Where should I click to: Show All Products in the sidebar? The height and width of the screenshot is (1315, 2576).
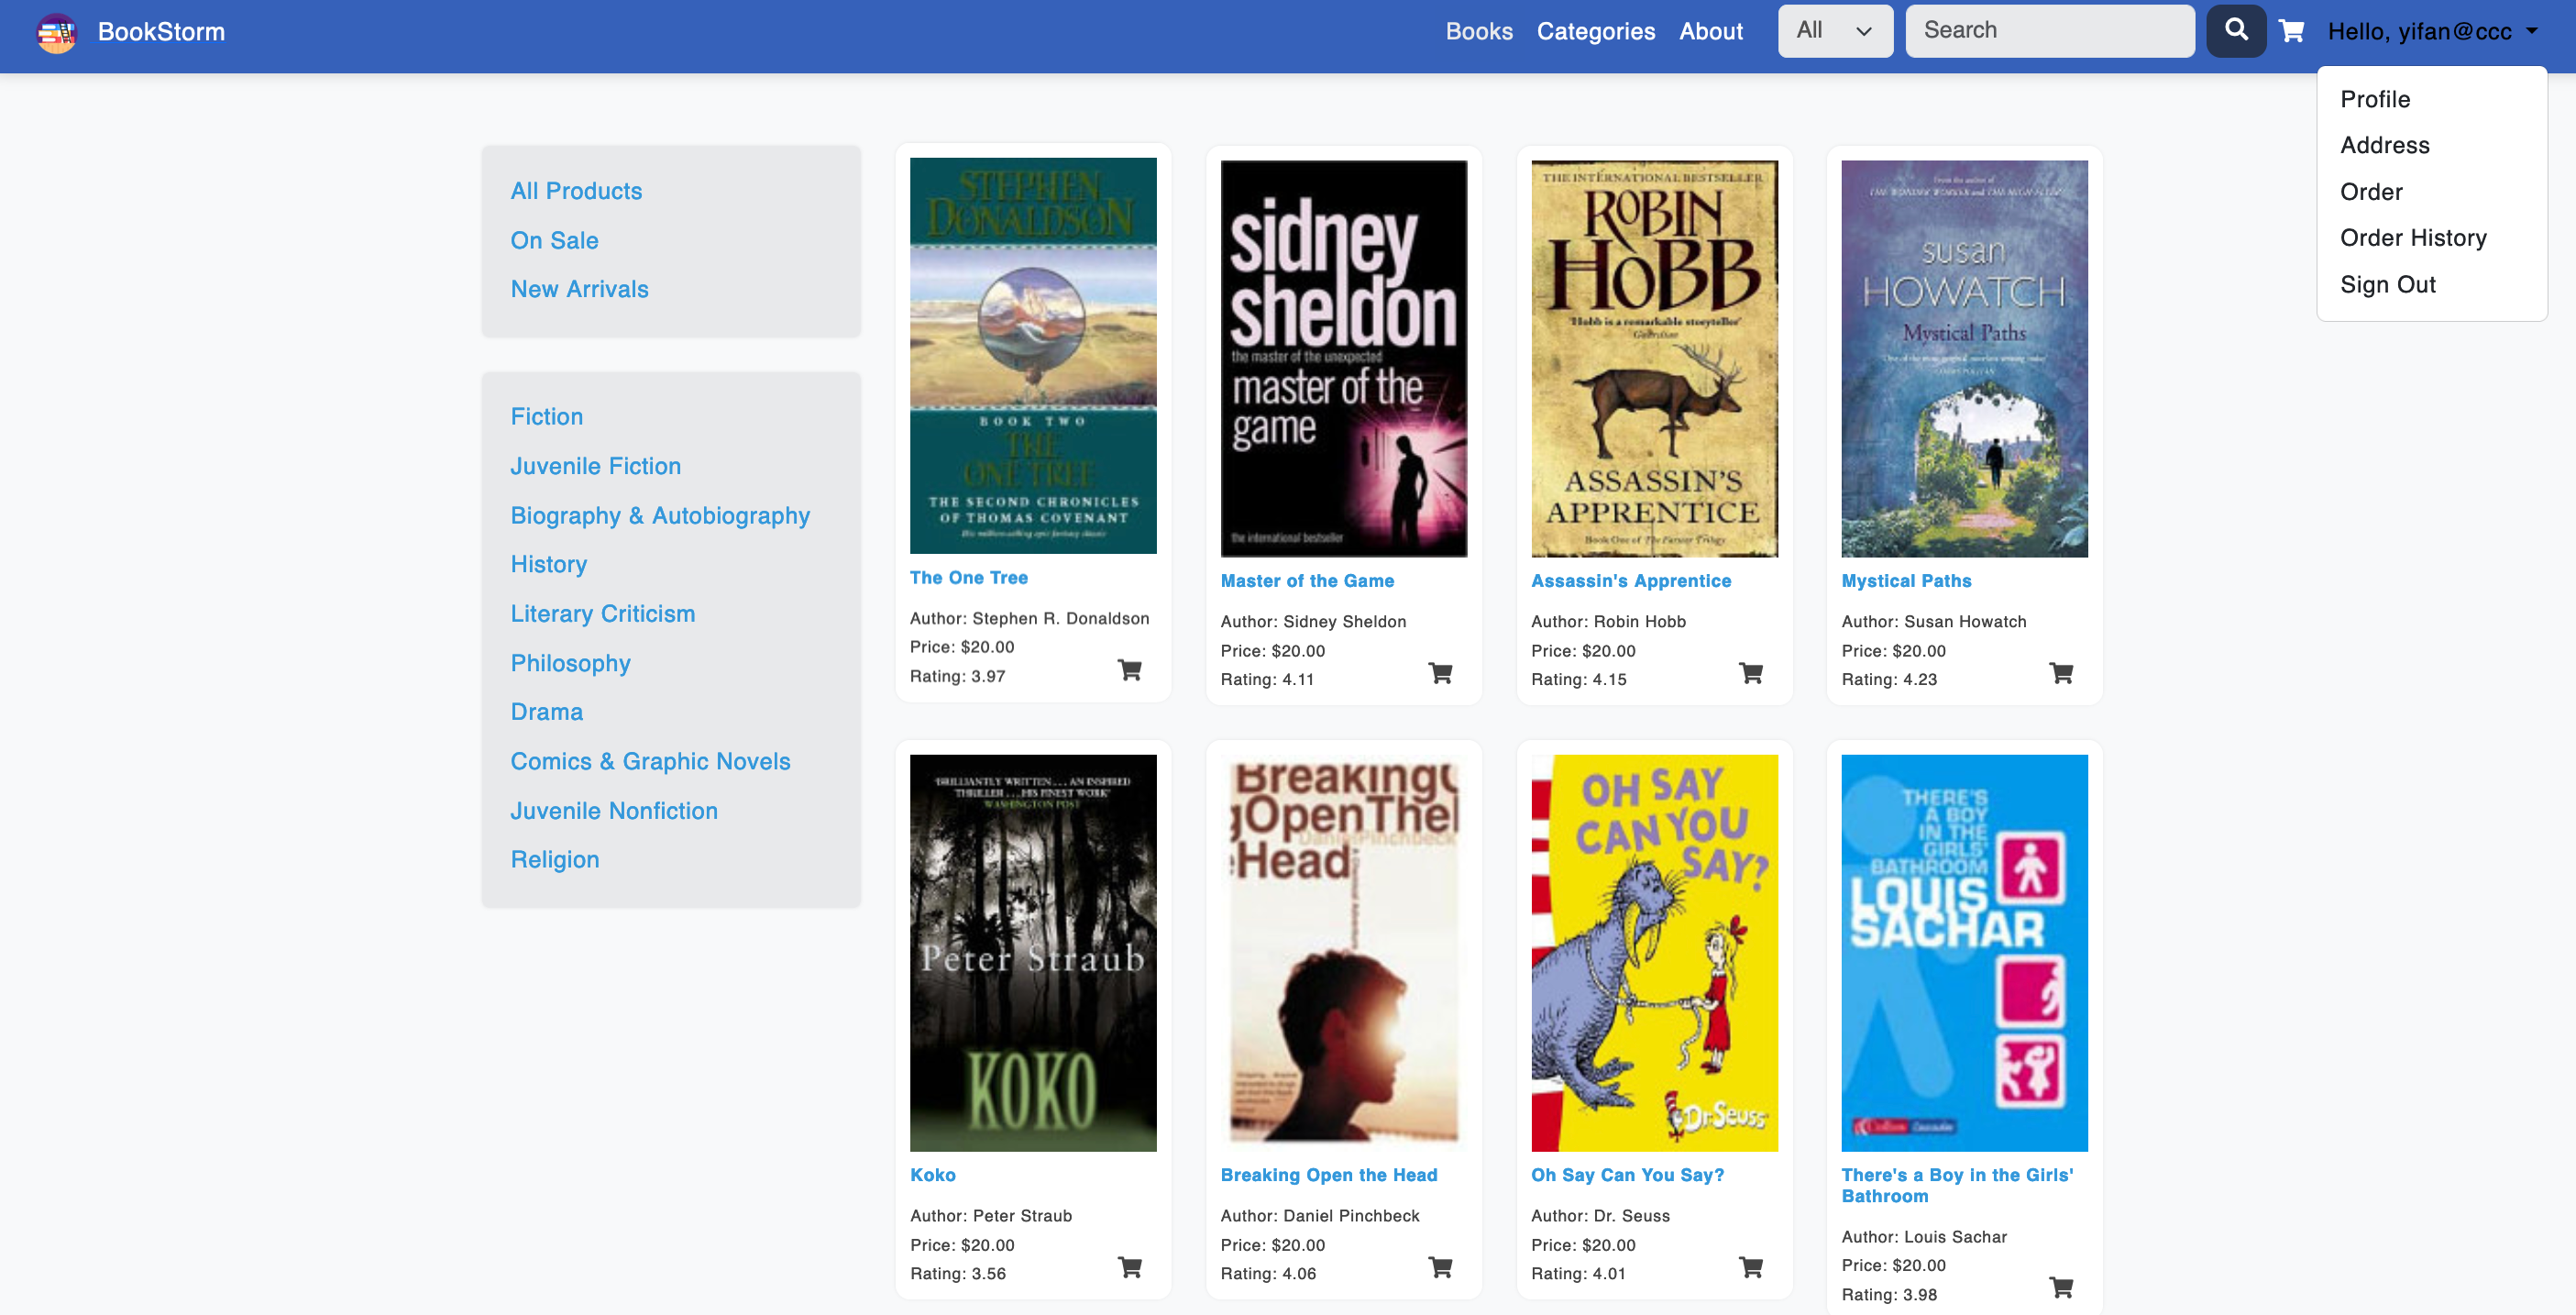tap(576, 191)
